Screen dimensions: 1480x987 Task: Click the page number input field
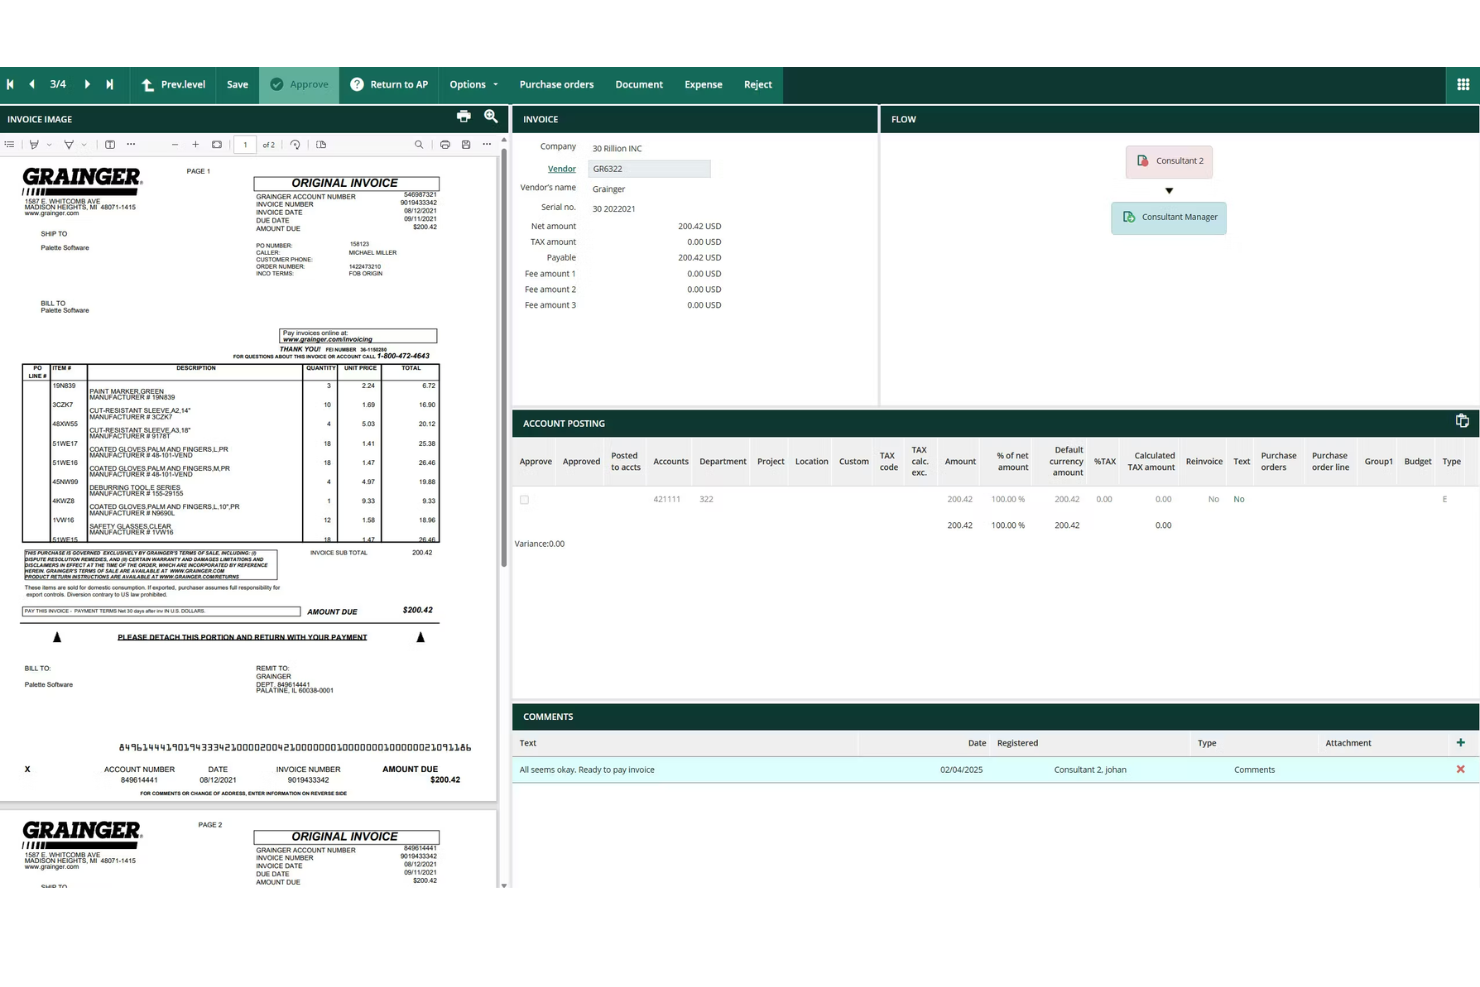[x=245, y=144]
